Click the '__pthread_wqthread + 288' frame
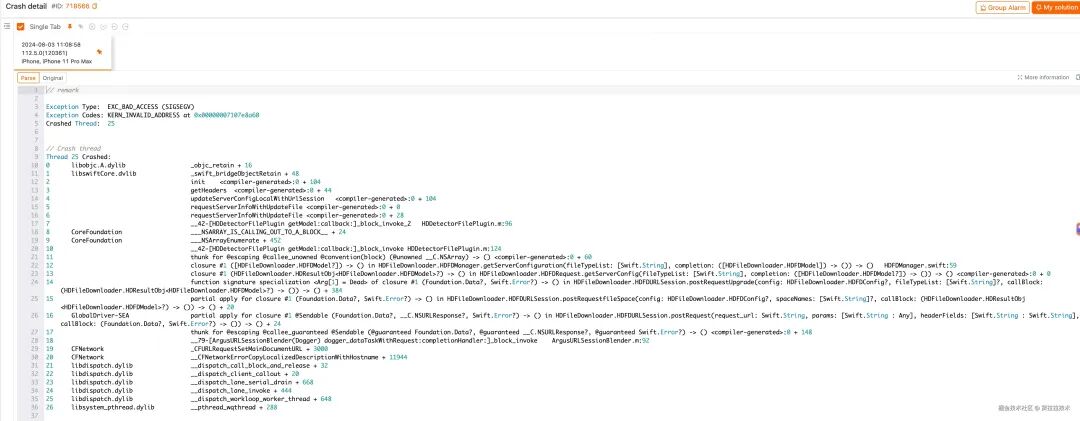 (233, 407)
